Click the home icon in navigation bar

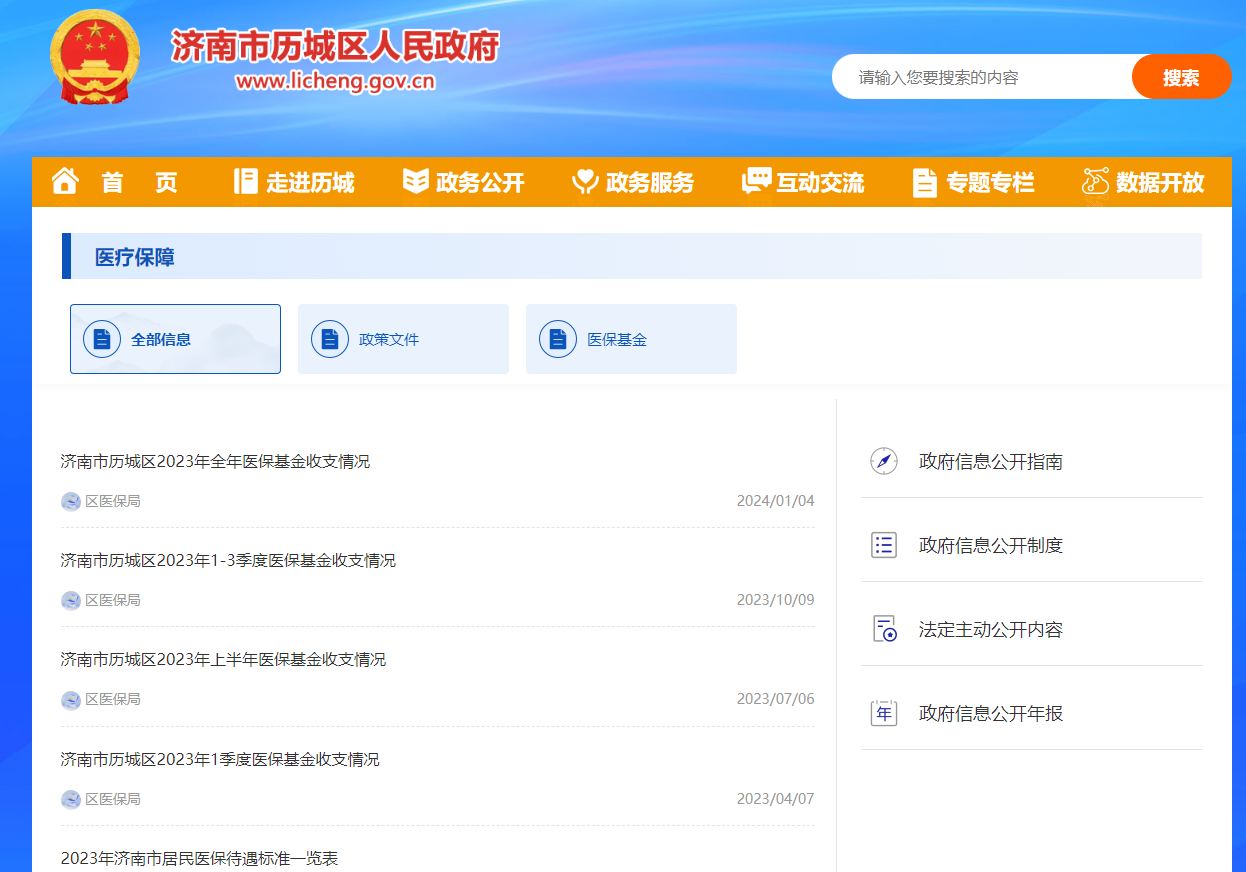click(x=65, y=181)
